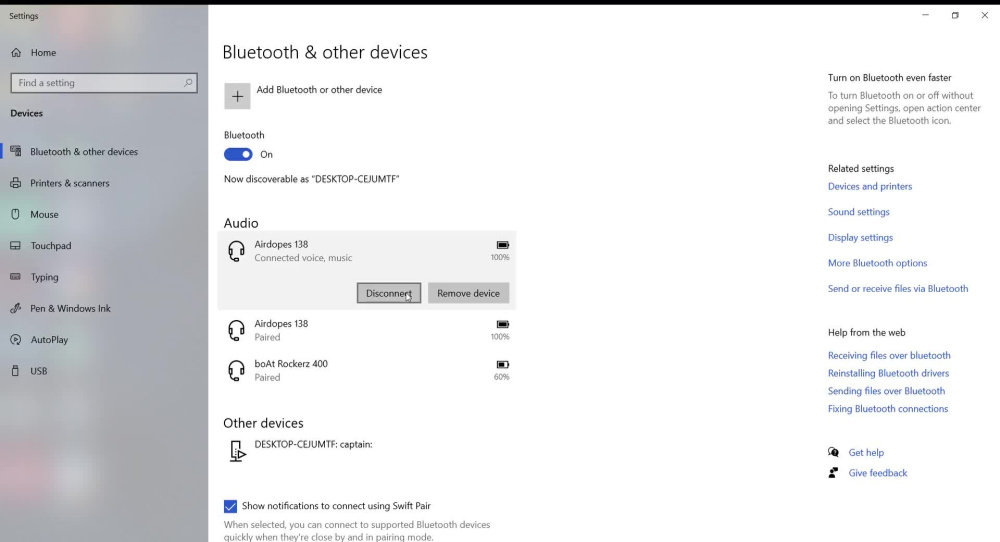Image resolution: width=1000 pixels, height=542 pixels.
Task: Click the plus icon to add device
Action: point(237,96)
